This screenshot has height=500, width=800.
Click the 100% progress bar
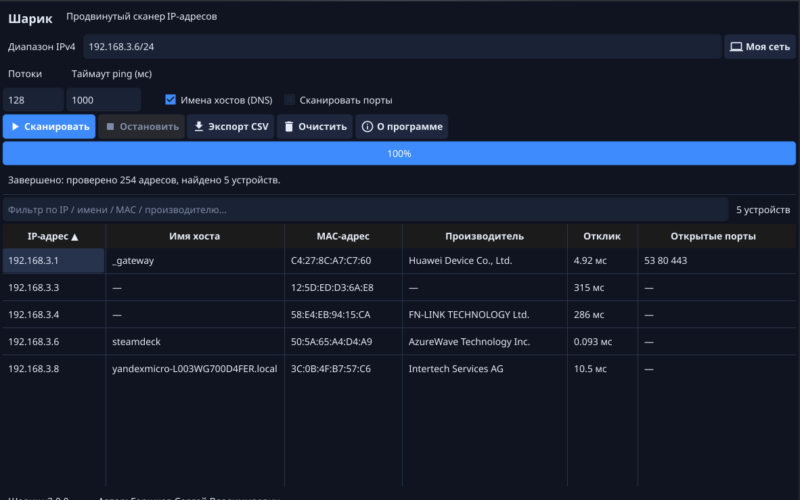coord(399,154)
